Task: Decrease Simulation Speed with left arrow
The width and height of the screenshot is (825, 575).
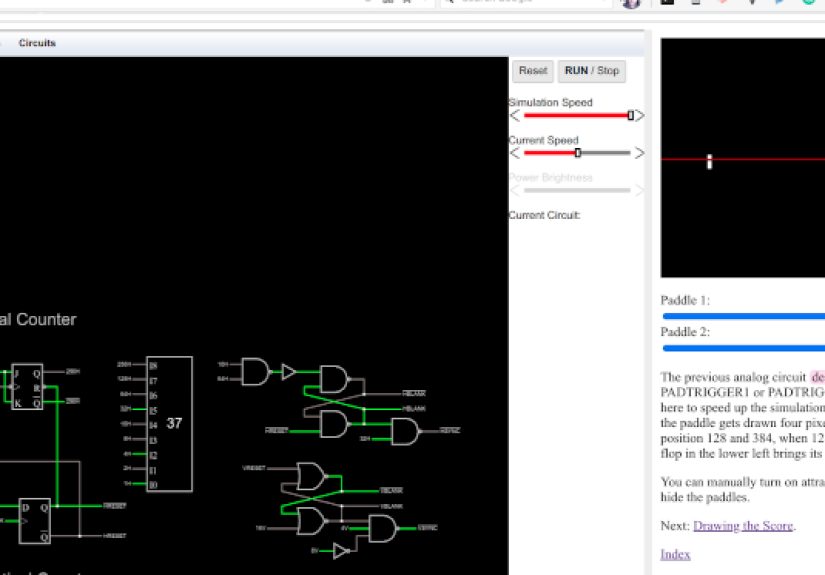Action: (x=515, y=116)
